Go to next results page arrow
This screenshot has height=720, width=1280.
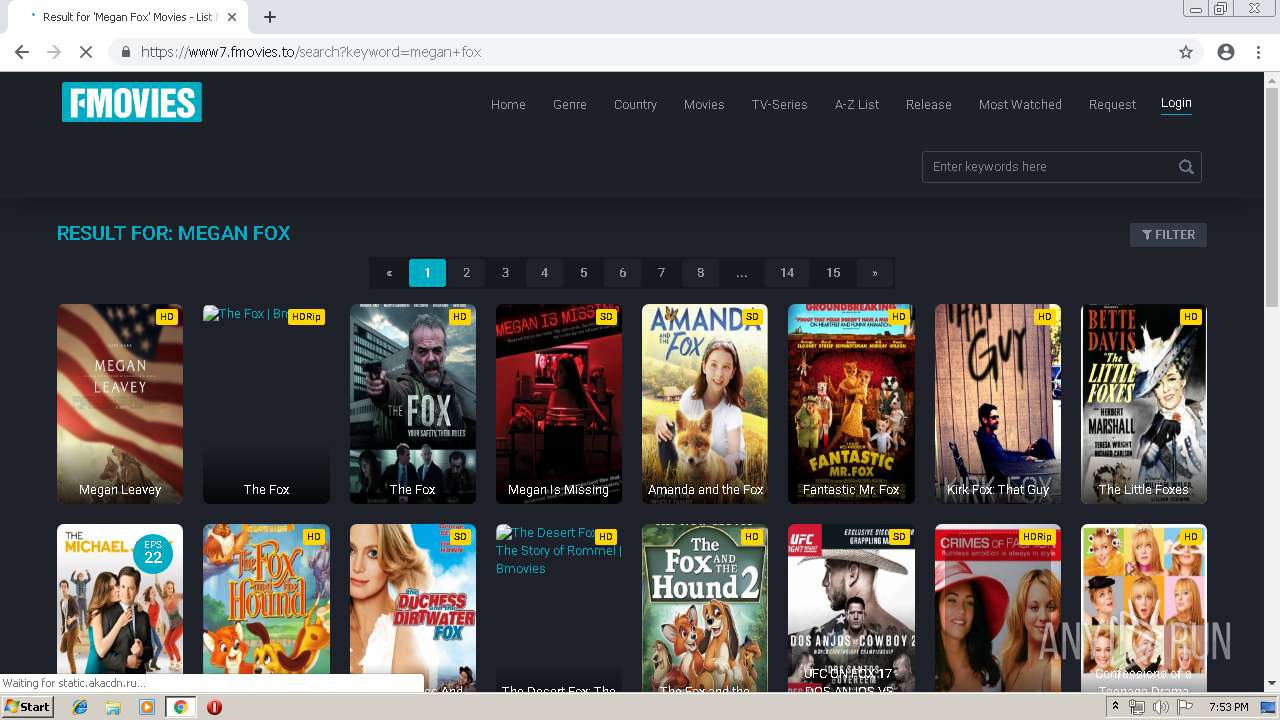tap(874, 272)
